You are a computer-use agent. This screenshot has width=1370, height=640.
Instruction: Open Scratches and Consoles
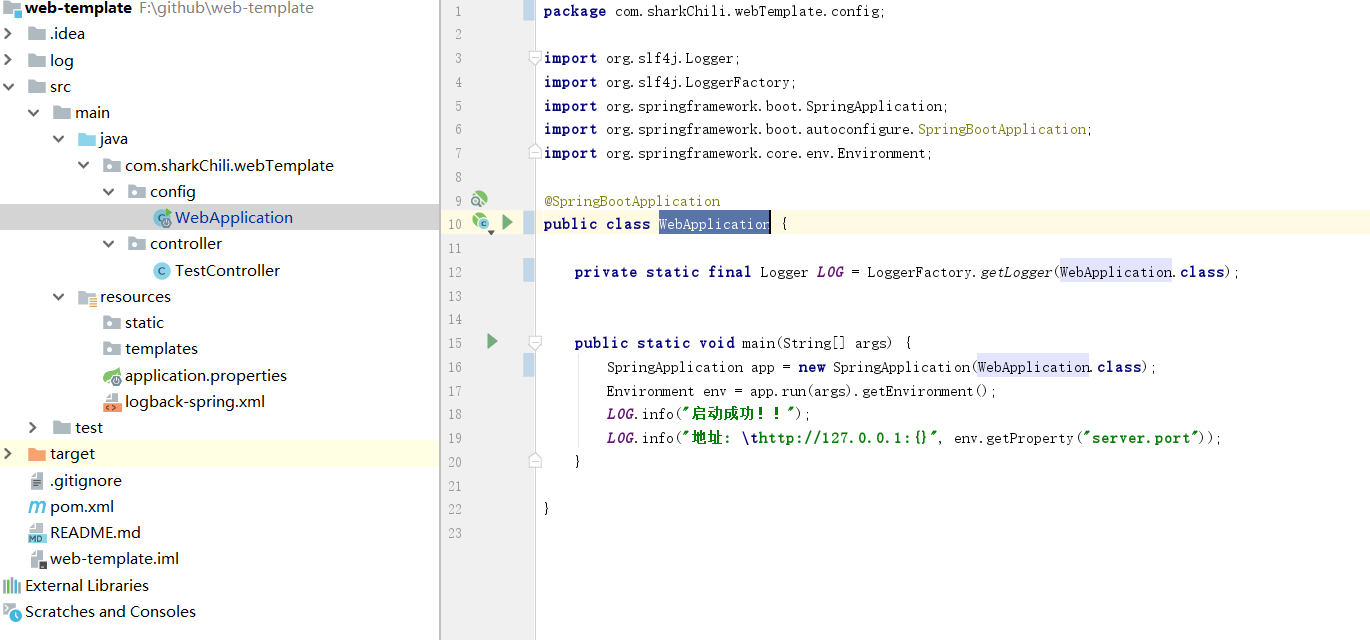110,612
